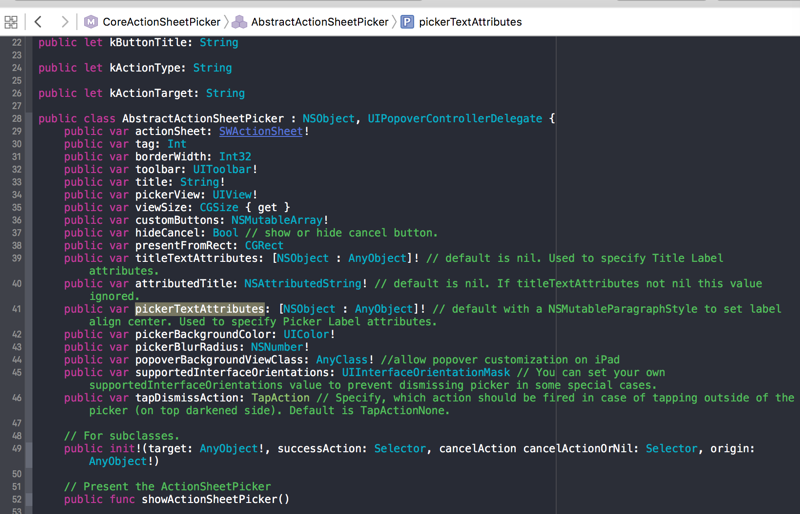Click '// Present the ActionSheetPicker' comment
This screenshot has height=514, width=800.
coord(167,486)
